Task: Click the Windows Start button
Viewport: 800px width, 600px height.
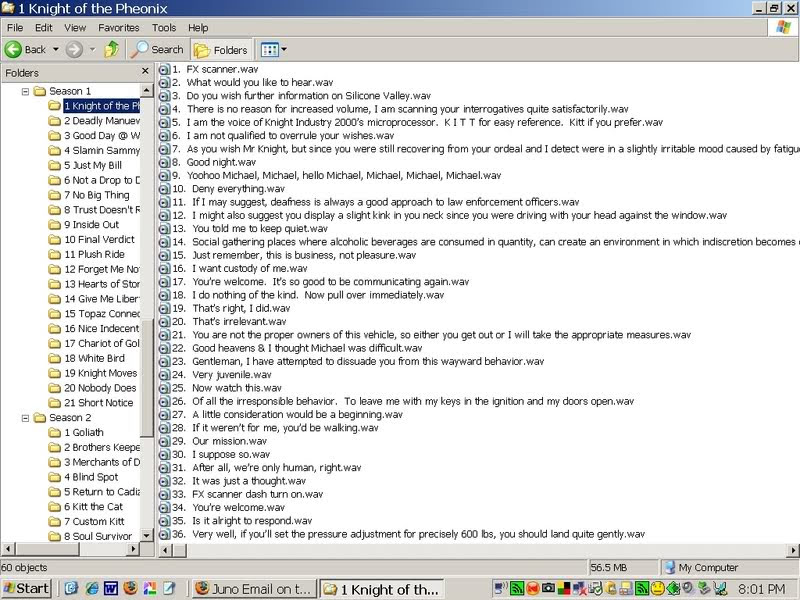Action: pos(26,588)
